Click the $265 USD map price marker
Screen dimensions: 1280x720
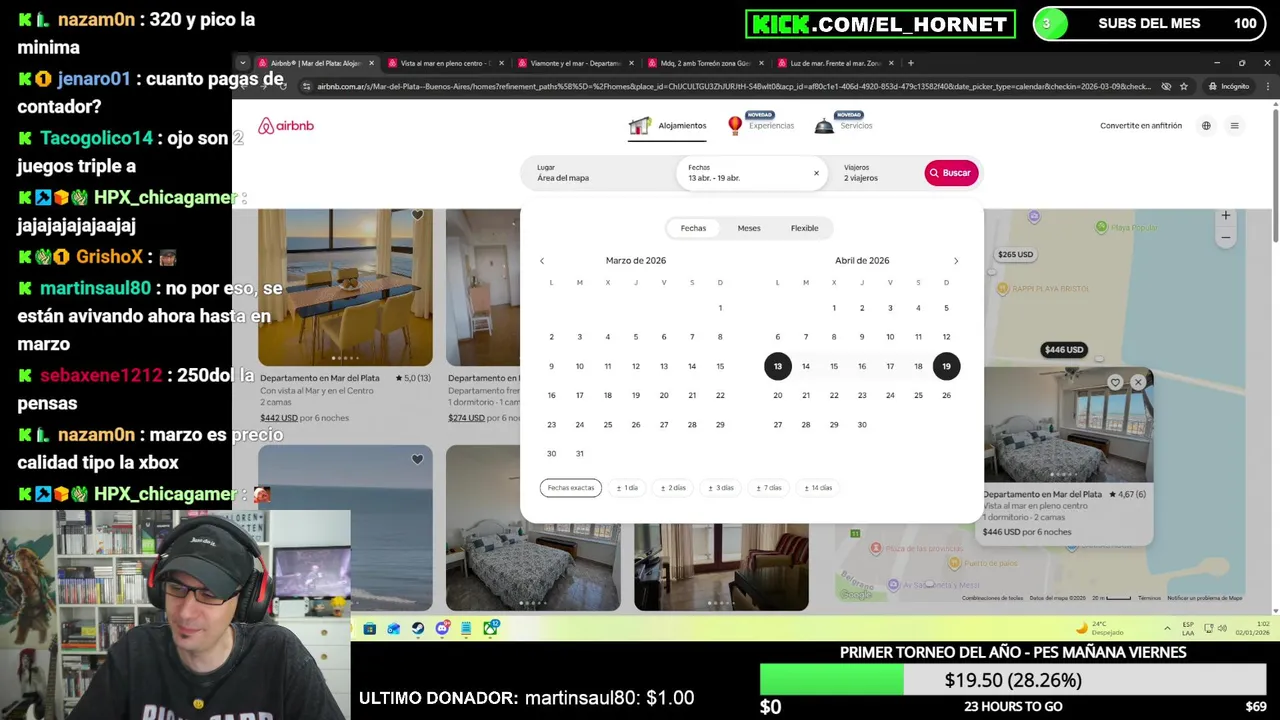[1015, 254]
